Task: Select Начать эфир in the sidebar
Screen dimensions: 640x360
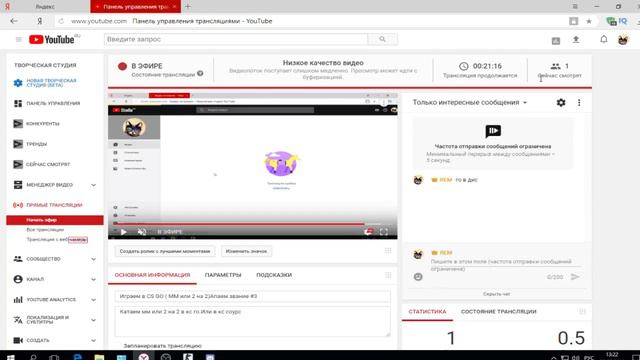Action: pos(55,220)
